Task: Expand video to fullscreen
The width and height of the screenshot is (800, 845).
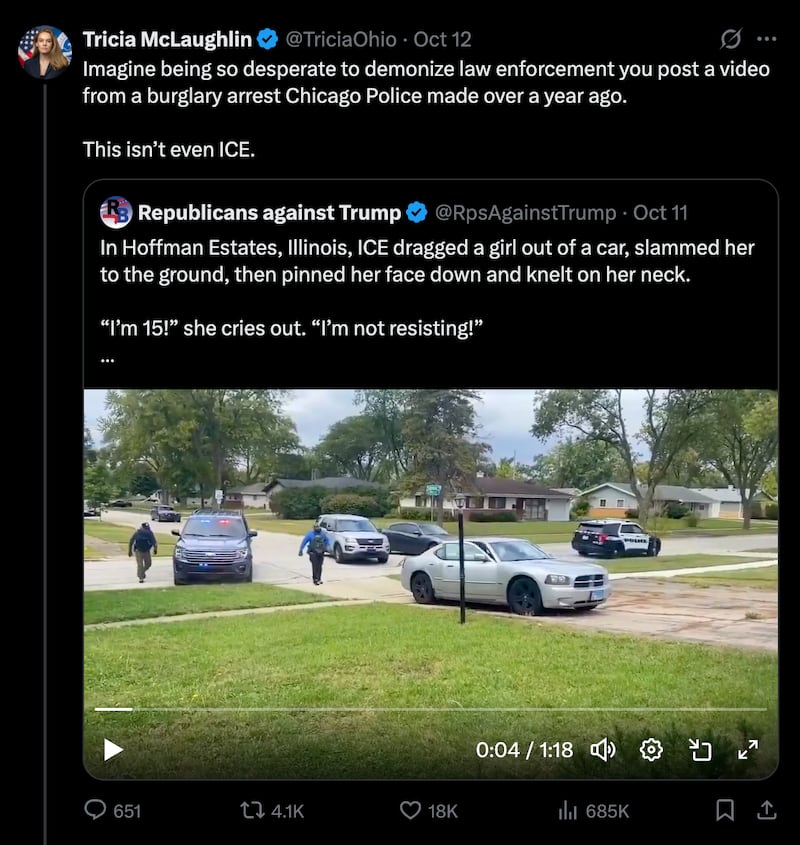Action: click(x=747, y=749)
